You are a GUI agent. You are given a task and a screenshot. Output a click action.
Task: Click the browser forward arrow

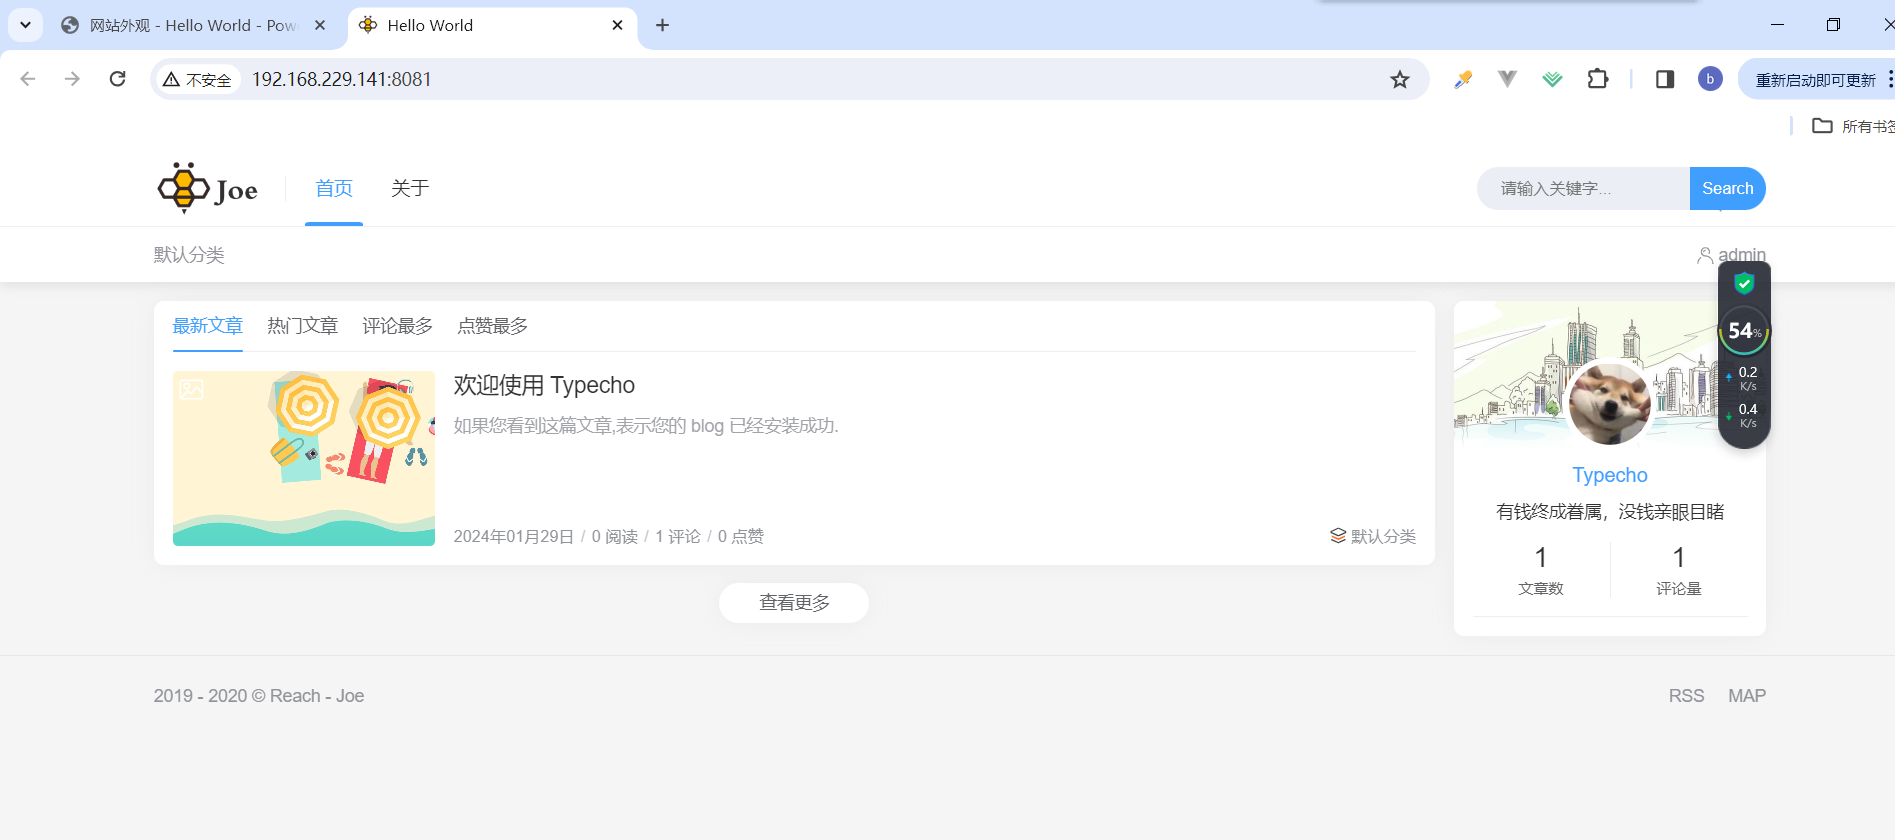click(72, 79)
